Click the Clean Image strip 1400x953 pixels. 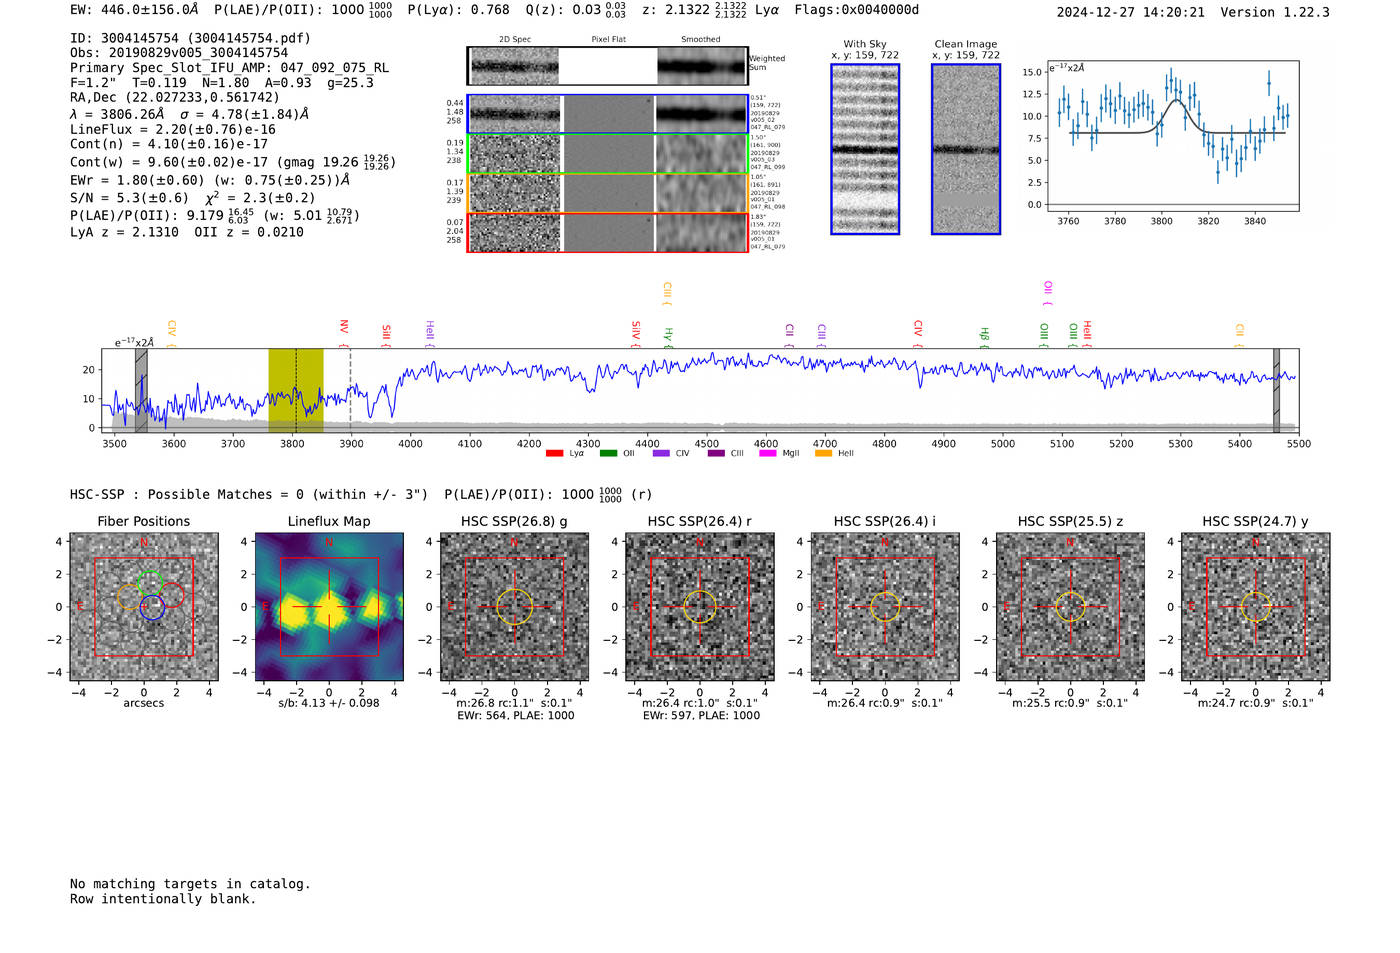click(x=966, y=149)
